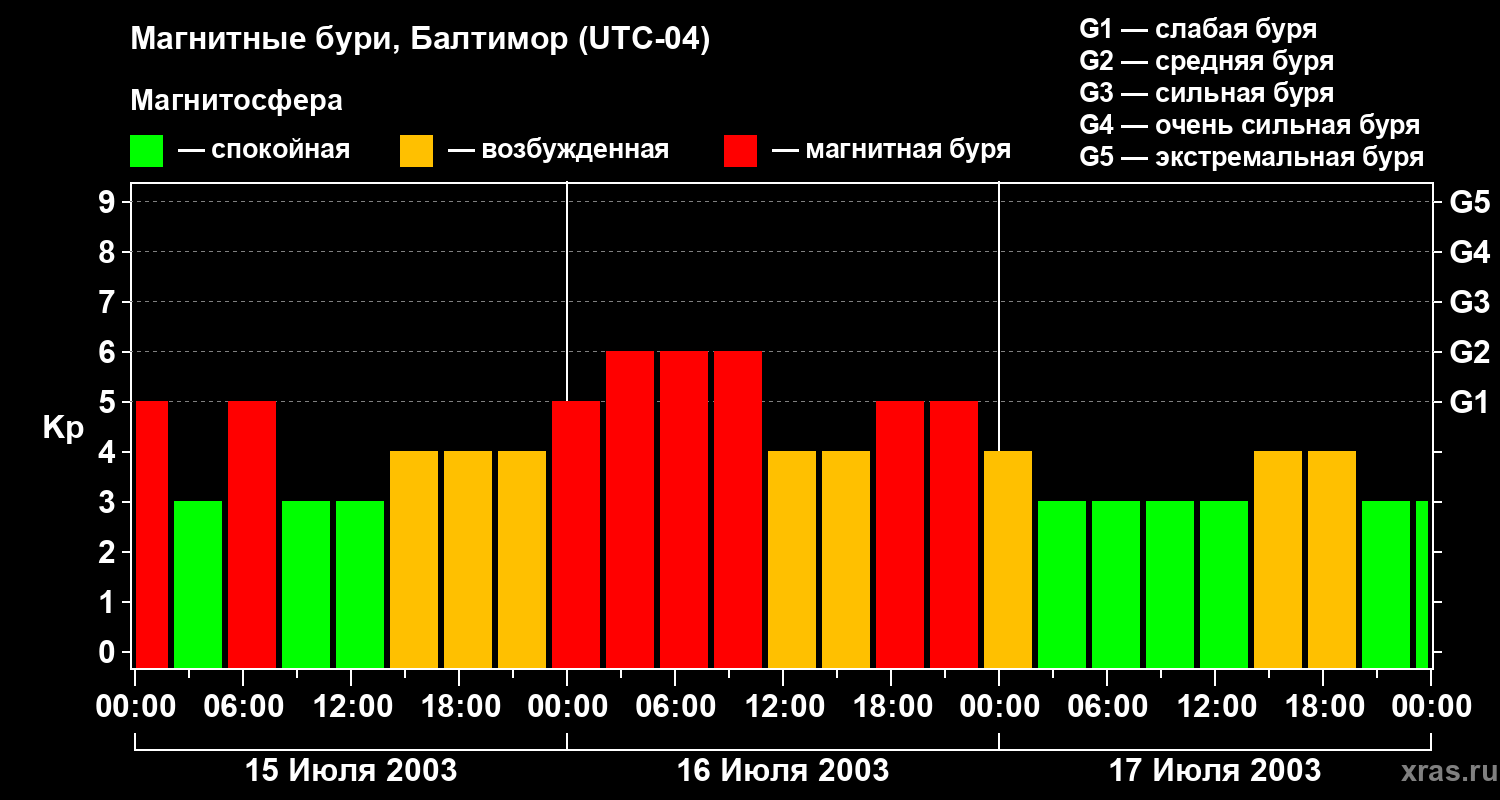Click the yellow Kp 4 bar around 18:00 on 15 Июля
Image resolution: width=1500 pixels, height=800 pixels.
(x=468, y=560)
